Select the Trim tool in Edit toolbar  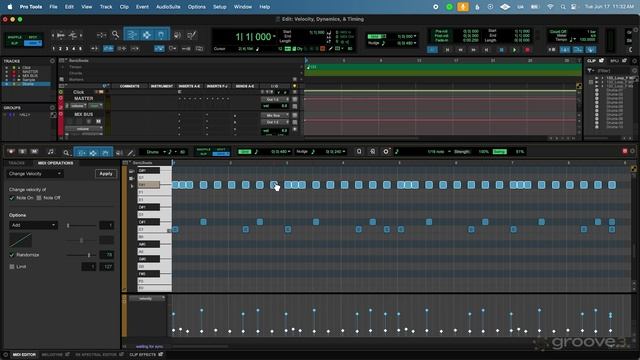[132, 36]
